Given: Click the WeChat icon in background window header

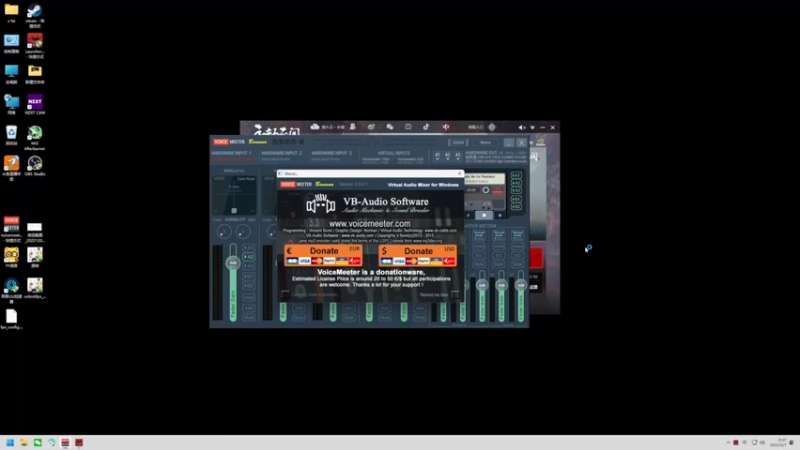Looking at the screenshot, I should pyautogui.click(x=390, y=127).
